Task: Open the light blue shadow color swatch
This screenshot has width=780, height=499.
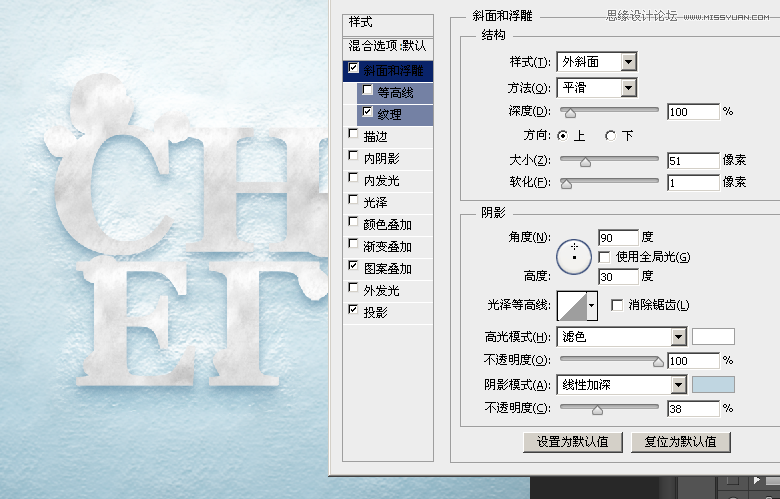Action: pyautogui.click(x=714, y=384)
